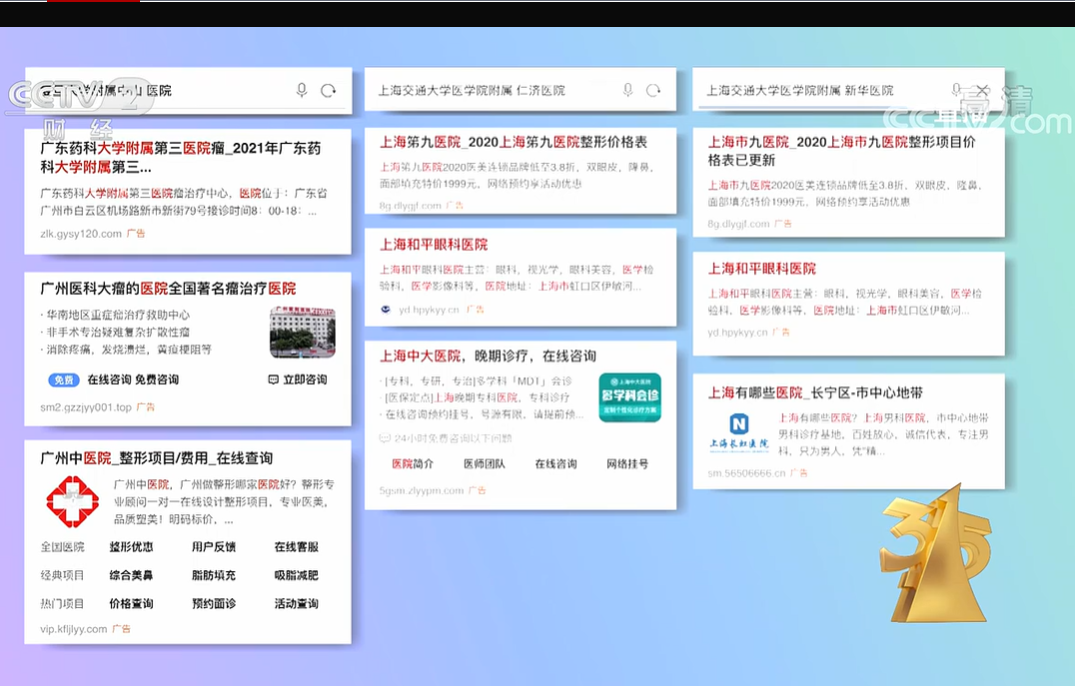1075x686 pixels.
Task: Click the 活动查询 link
Action: 296,603
